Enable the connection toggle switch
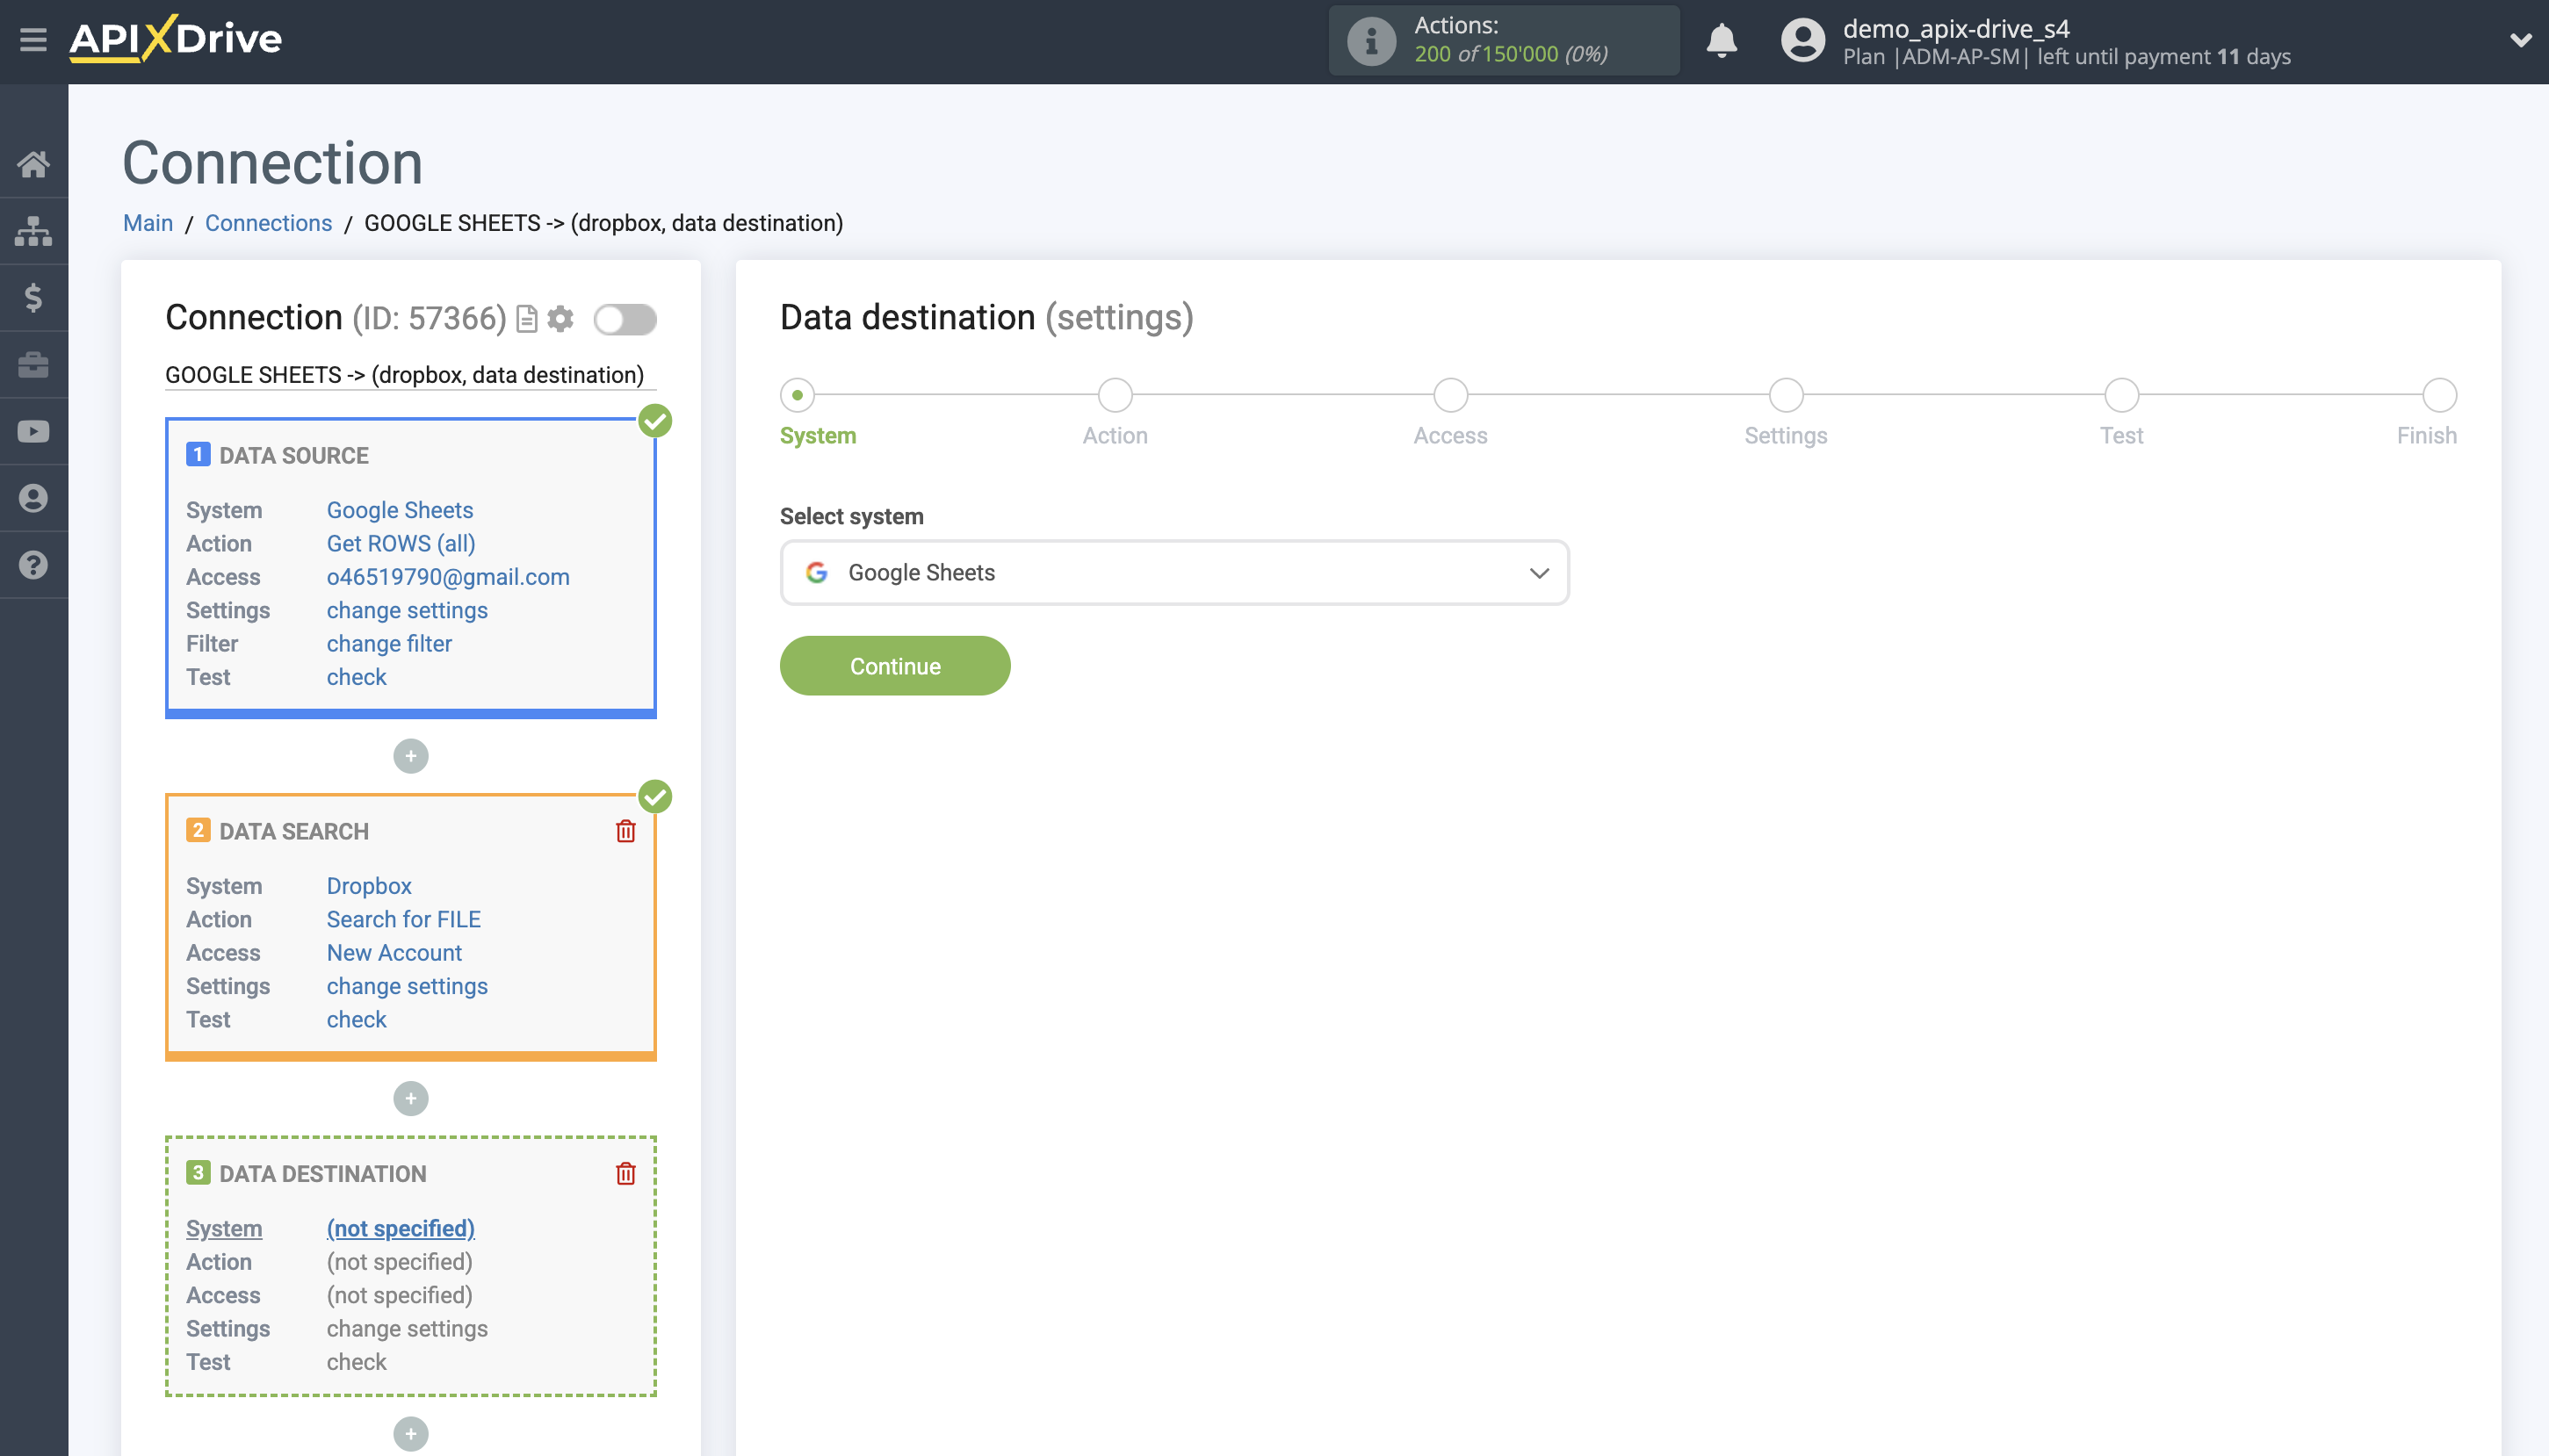The image size is (2549, 1456). click(x=626, y=318)
